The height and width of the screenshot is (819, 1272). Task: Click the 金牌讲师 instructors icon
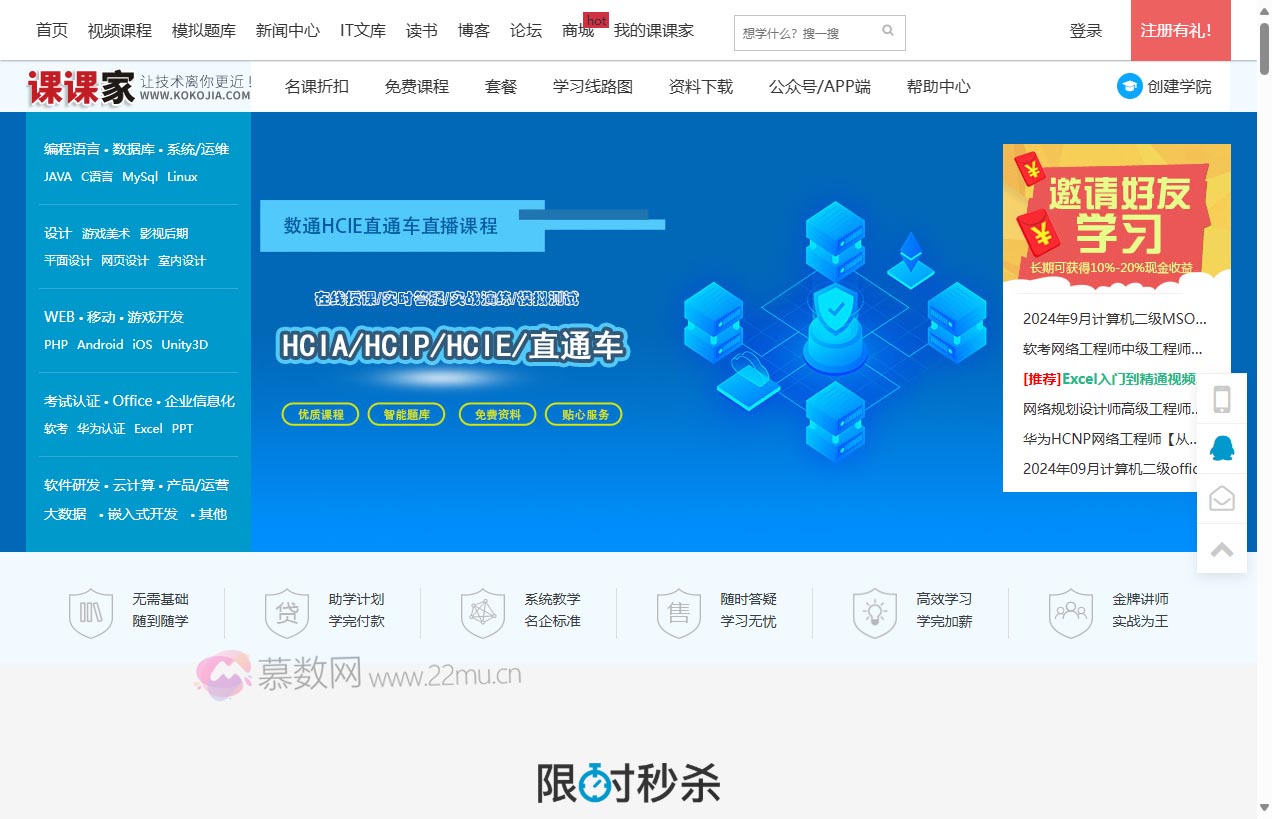pos(1071,611)
